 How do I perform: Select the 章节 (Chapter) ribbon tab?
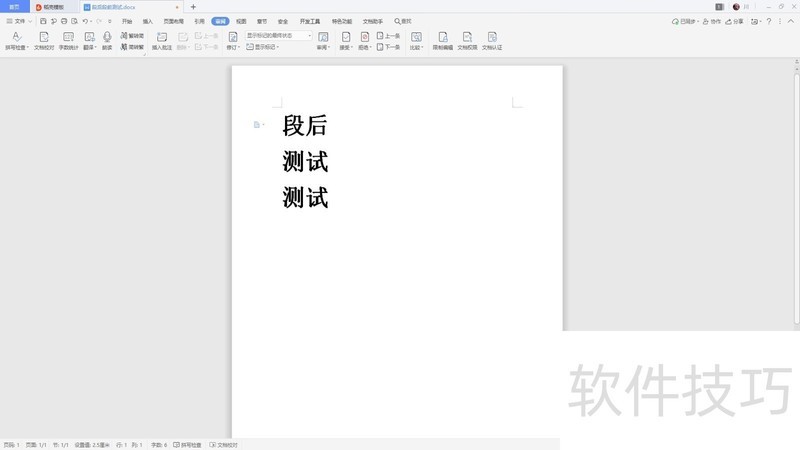coord(262,21)
